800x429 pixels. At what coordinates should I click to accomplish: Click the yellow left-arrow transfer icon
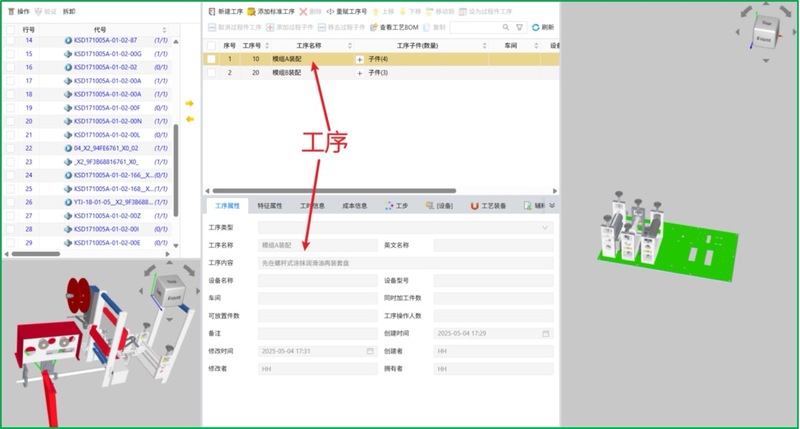[x=190, y=119]
